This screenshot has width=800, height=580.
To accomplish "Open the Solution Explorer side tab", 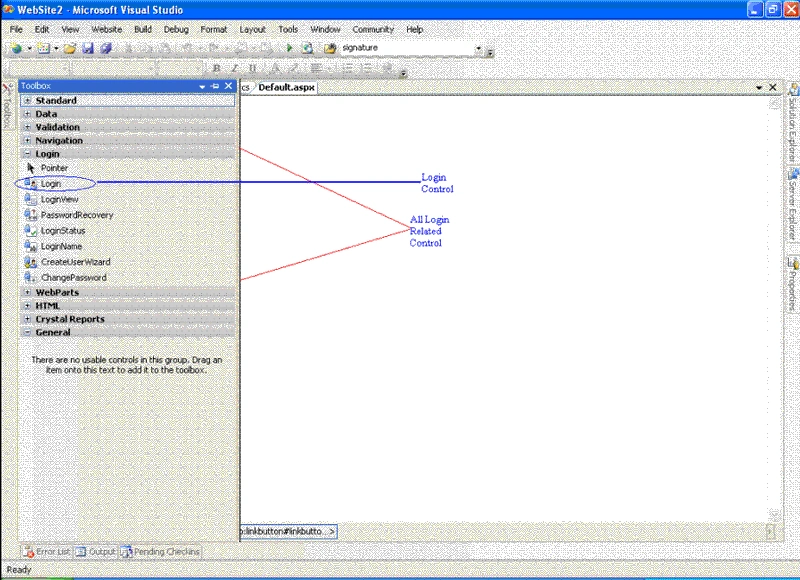I will [x=792, y=123].
